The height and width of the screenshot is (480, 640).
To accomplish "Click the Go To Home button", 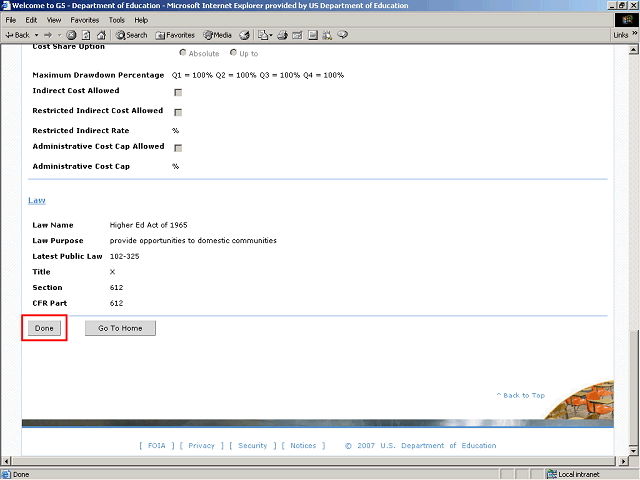I will [x=120, y=328].
